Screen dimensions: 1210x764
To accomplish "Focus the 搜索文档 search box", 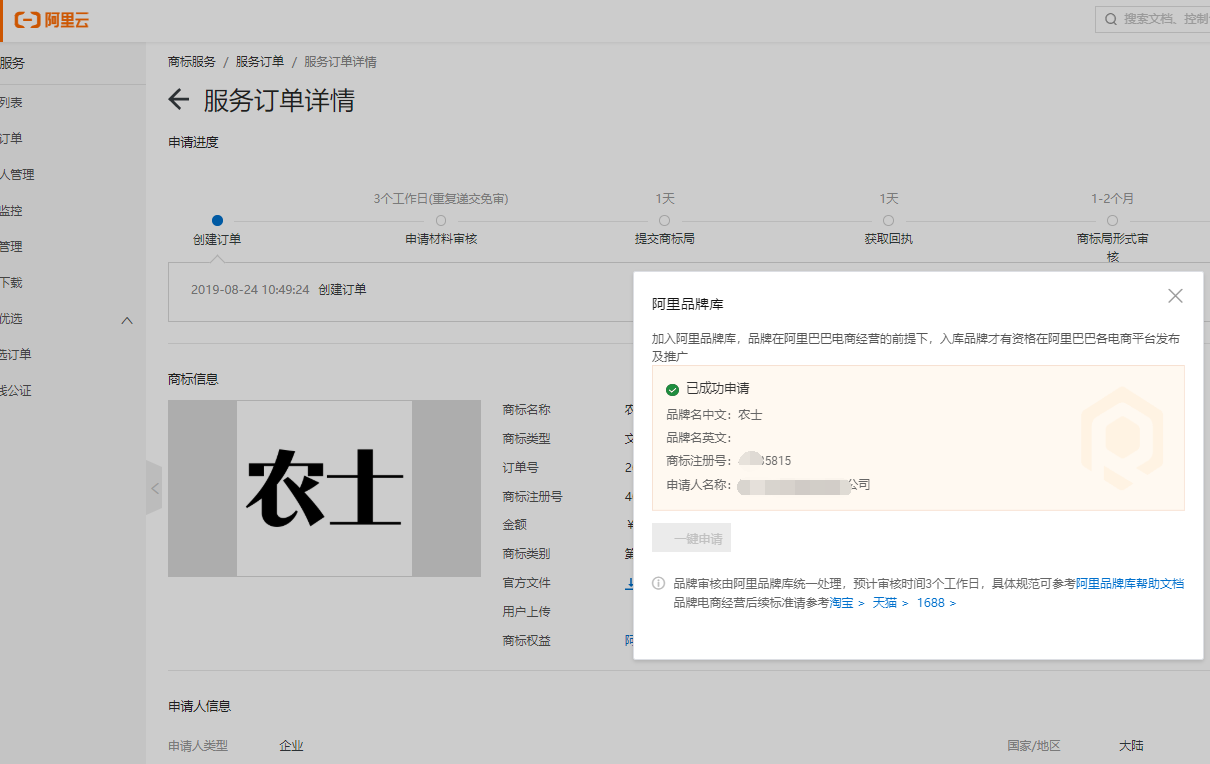I will point(1153,19).
